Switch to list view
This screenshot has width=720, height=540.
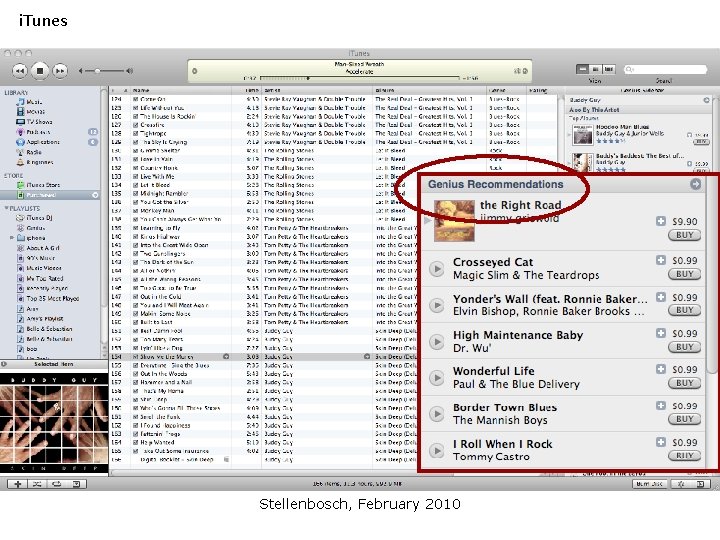click(582, 69)
